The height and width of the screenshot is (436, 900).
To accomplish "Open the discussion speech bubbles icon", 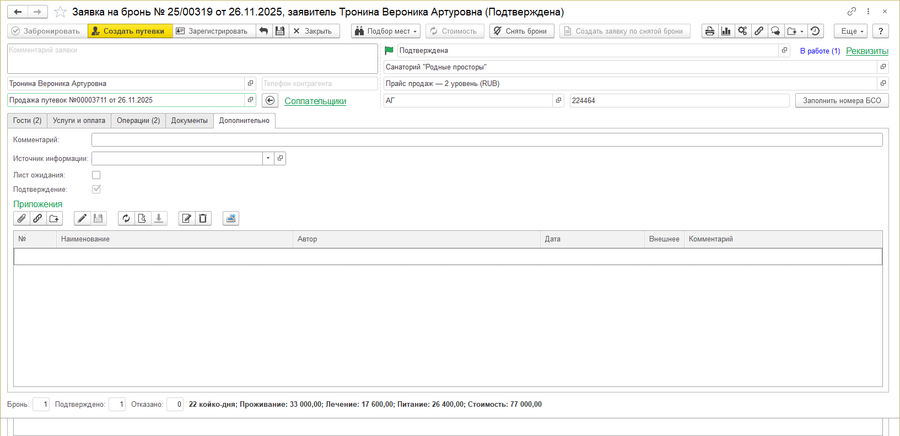I will click(x=775, y=31).
